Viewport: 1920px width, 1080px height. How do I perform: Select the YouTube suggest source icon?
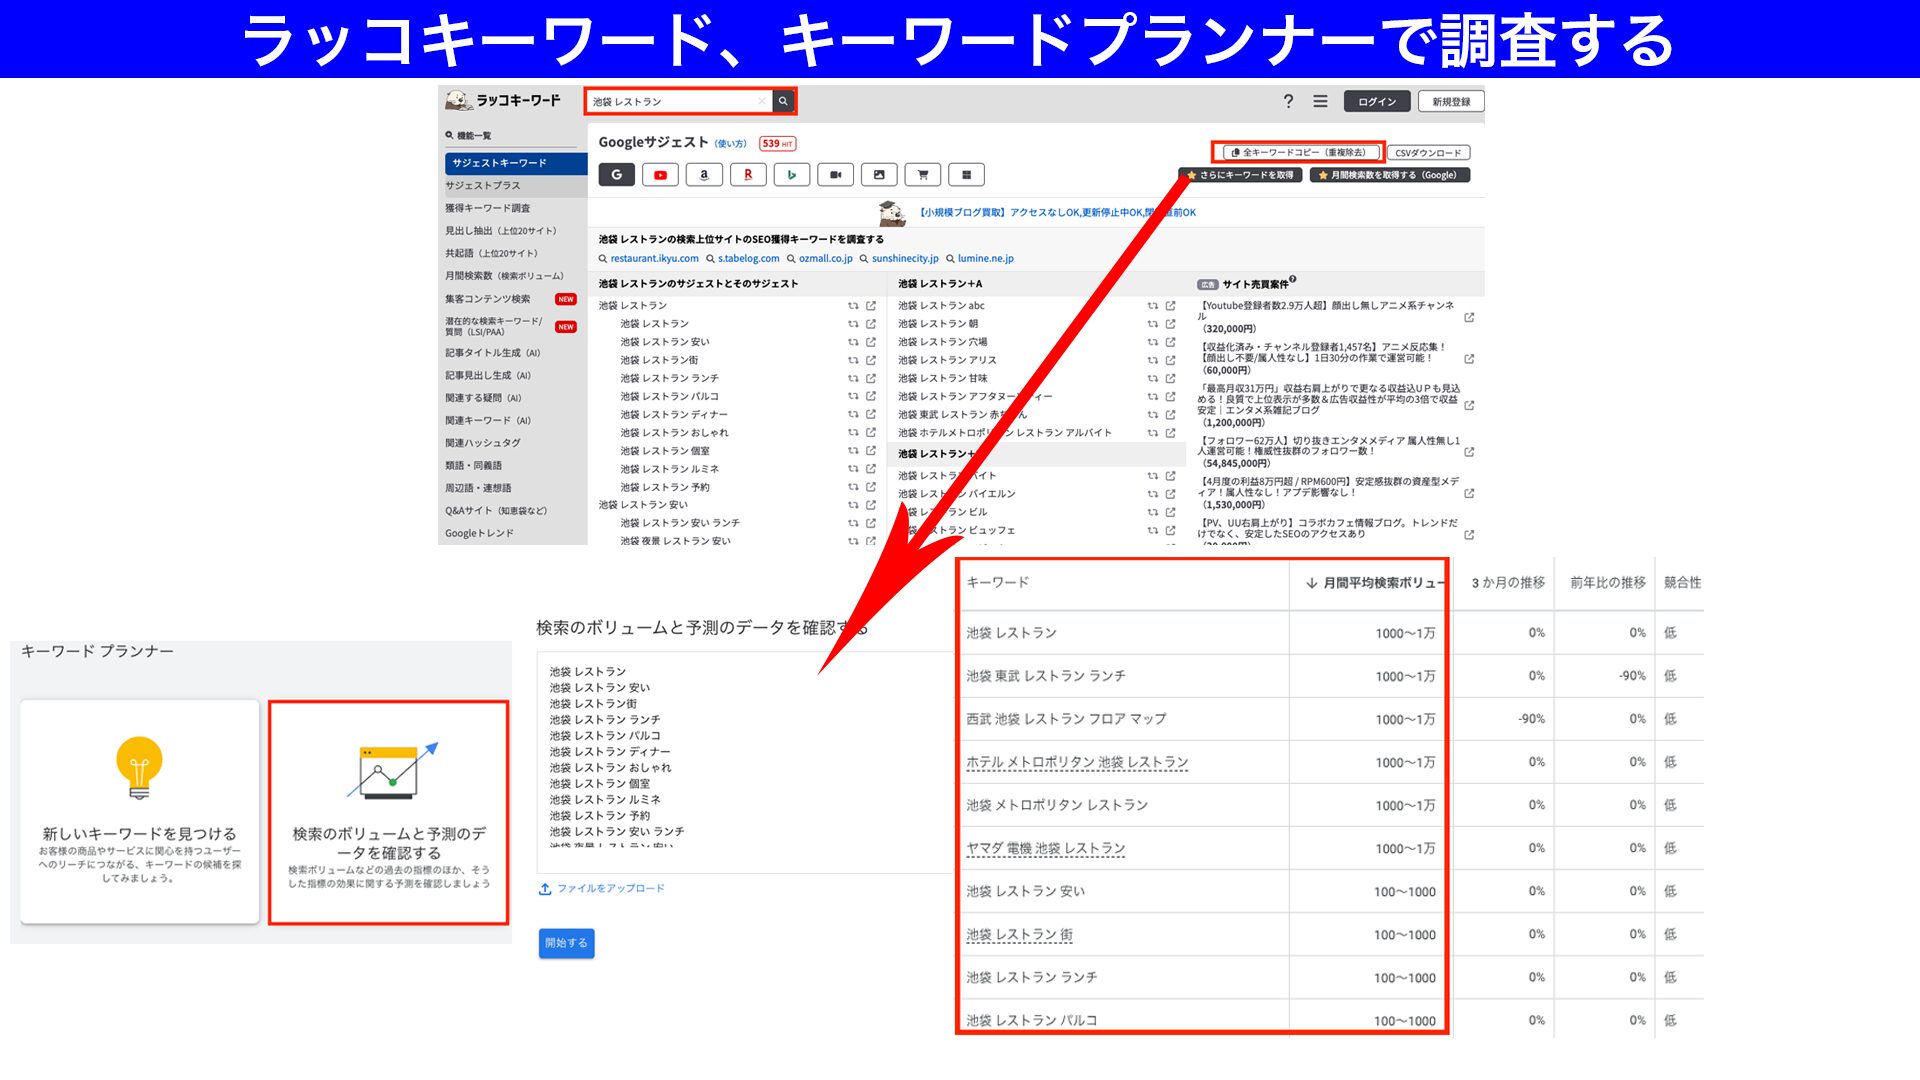[x=660, y=175]
